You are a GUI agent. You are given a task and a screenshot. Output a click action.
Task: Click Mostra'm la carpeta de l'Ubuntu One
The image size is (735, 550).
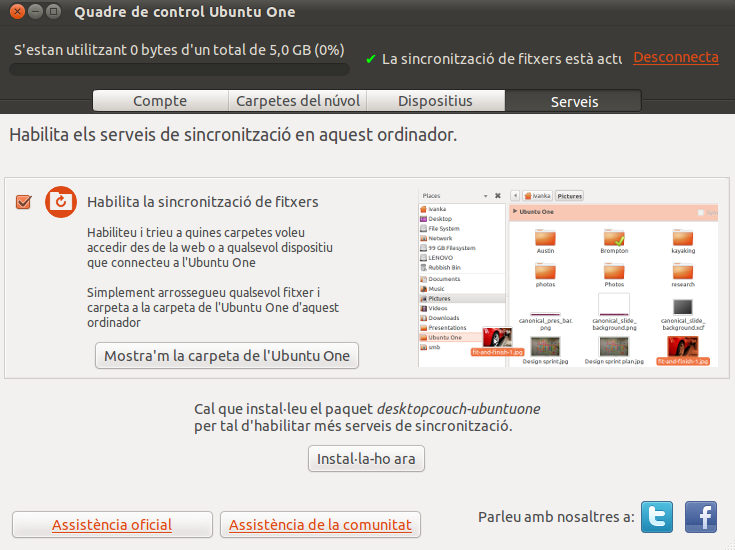click(227, 355)
